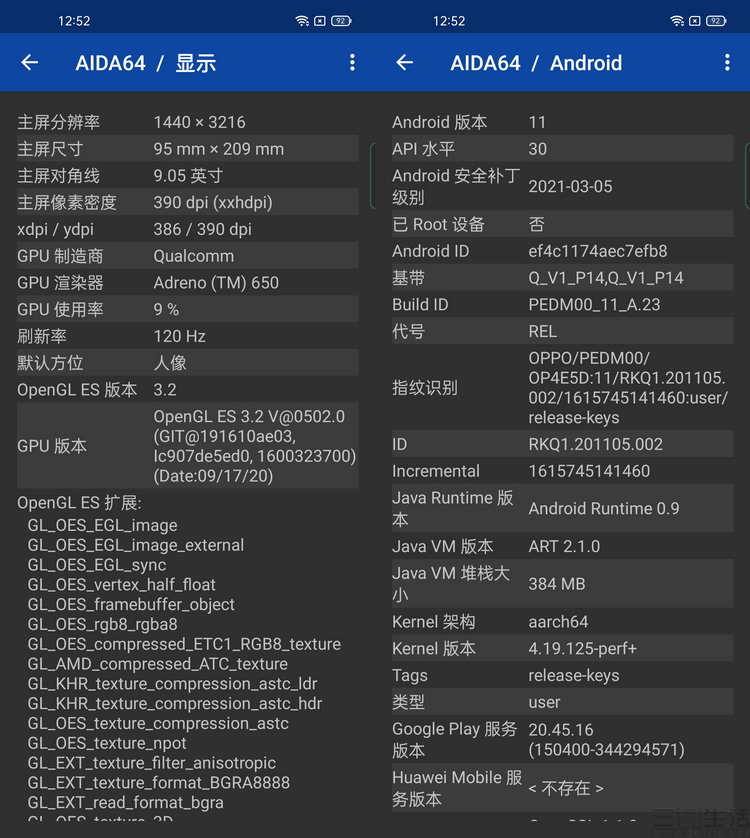Select the Incremental 1615745141460 row

tap(563, 470)
